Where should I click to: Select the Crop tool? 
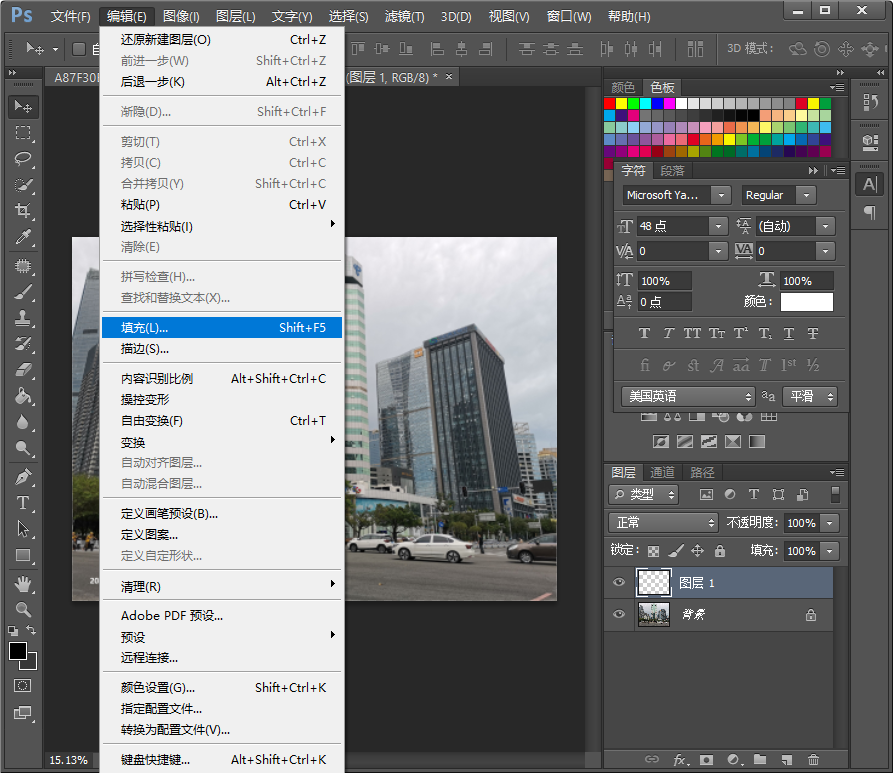click(23, 211)
